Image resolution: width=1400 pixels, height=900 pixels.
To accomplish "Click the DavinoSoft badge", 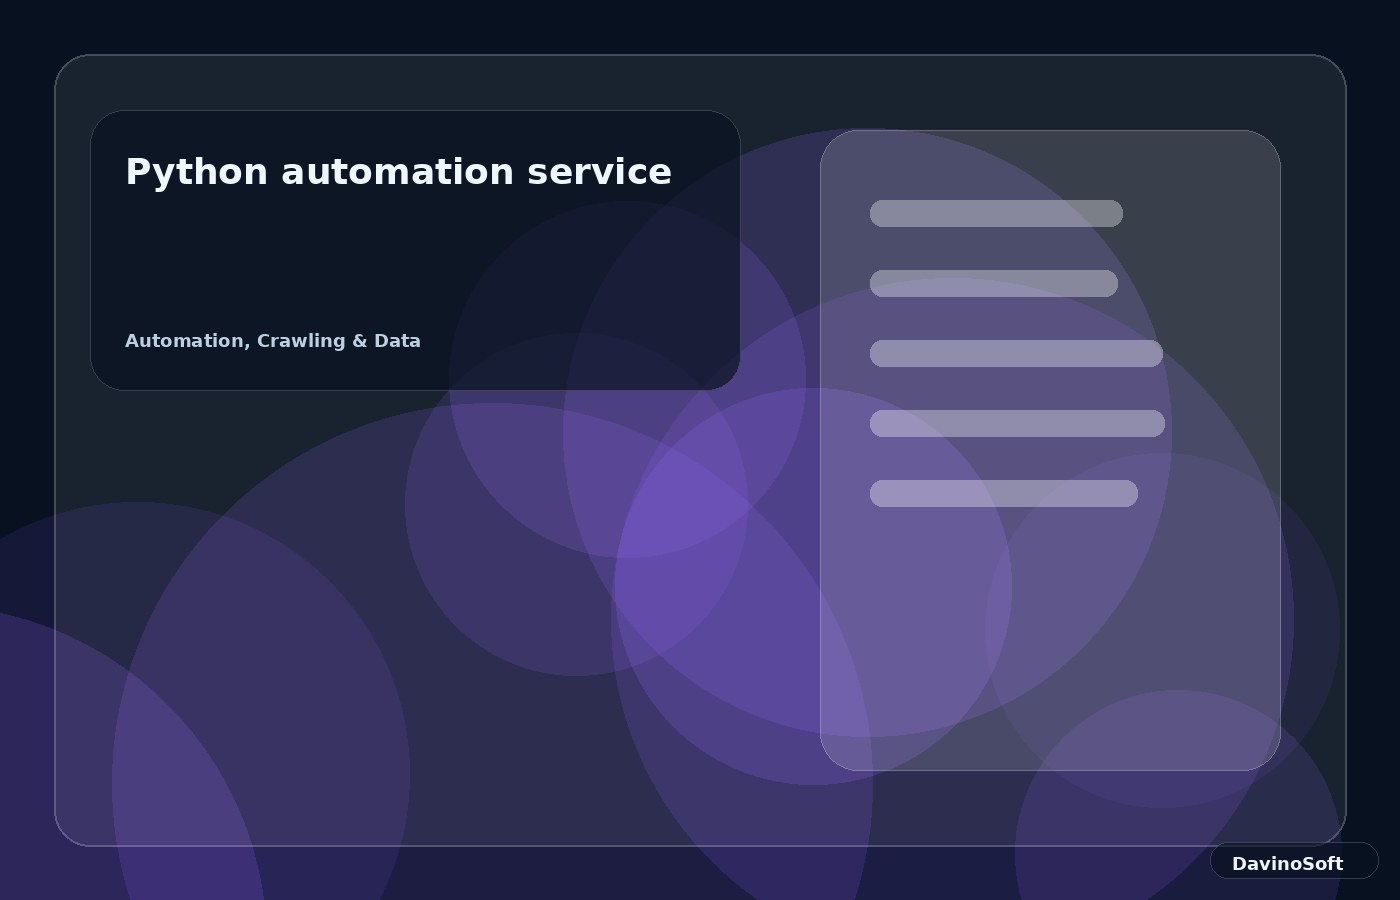I will 1294,861.
